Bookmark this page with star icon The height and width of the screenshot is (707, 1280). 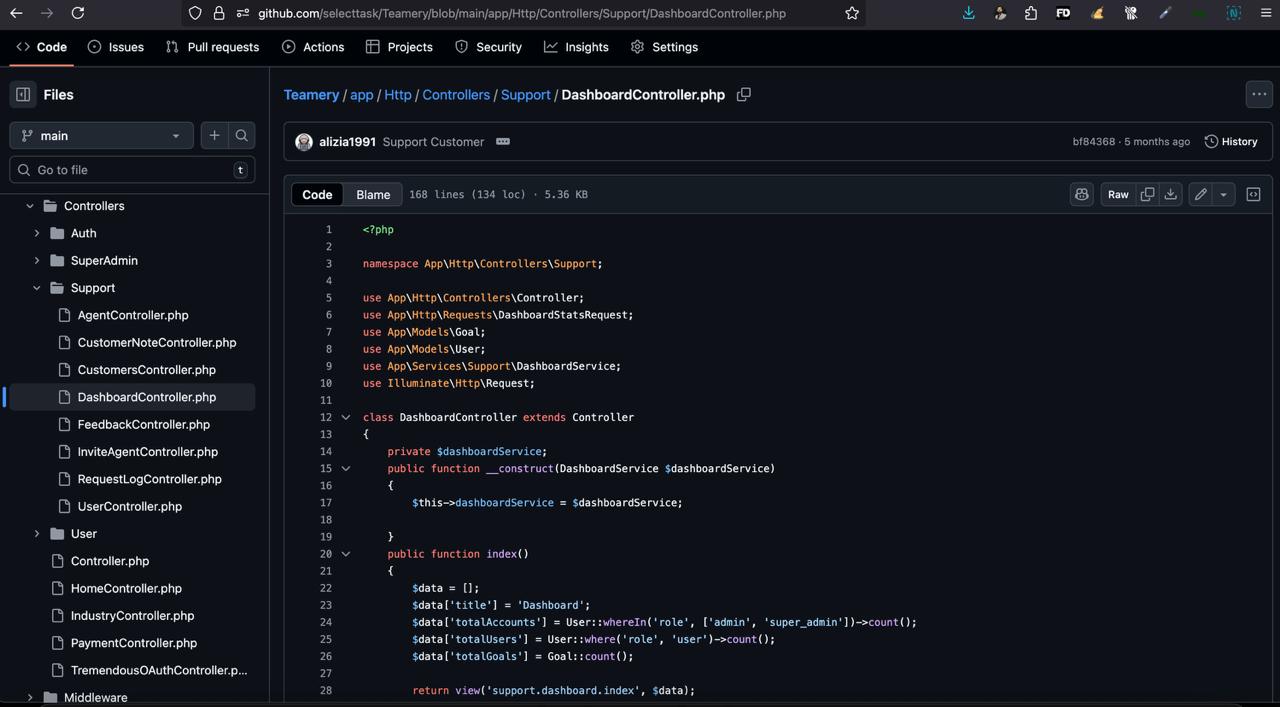[x=852, y=13]
